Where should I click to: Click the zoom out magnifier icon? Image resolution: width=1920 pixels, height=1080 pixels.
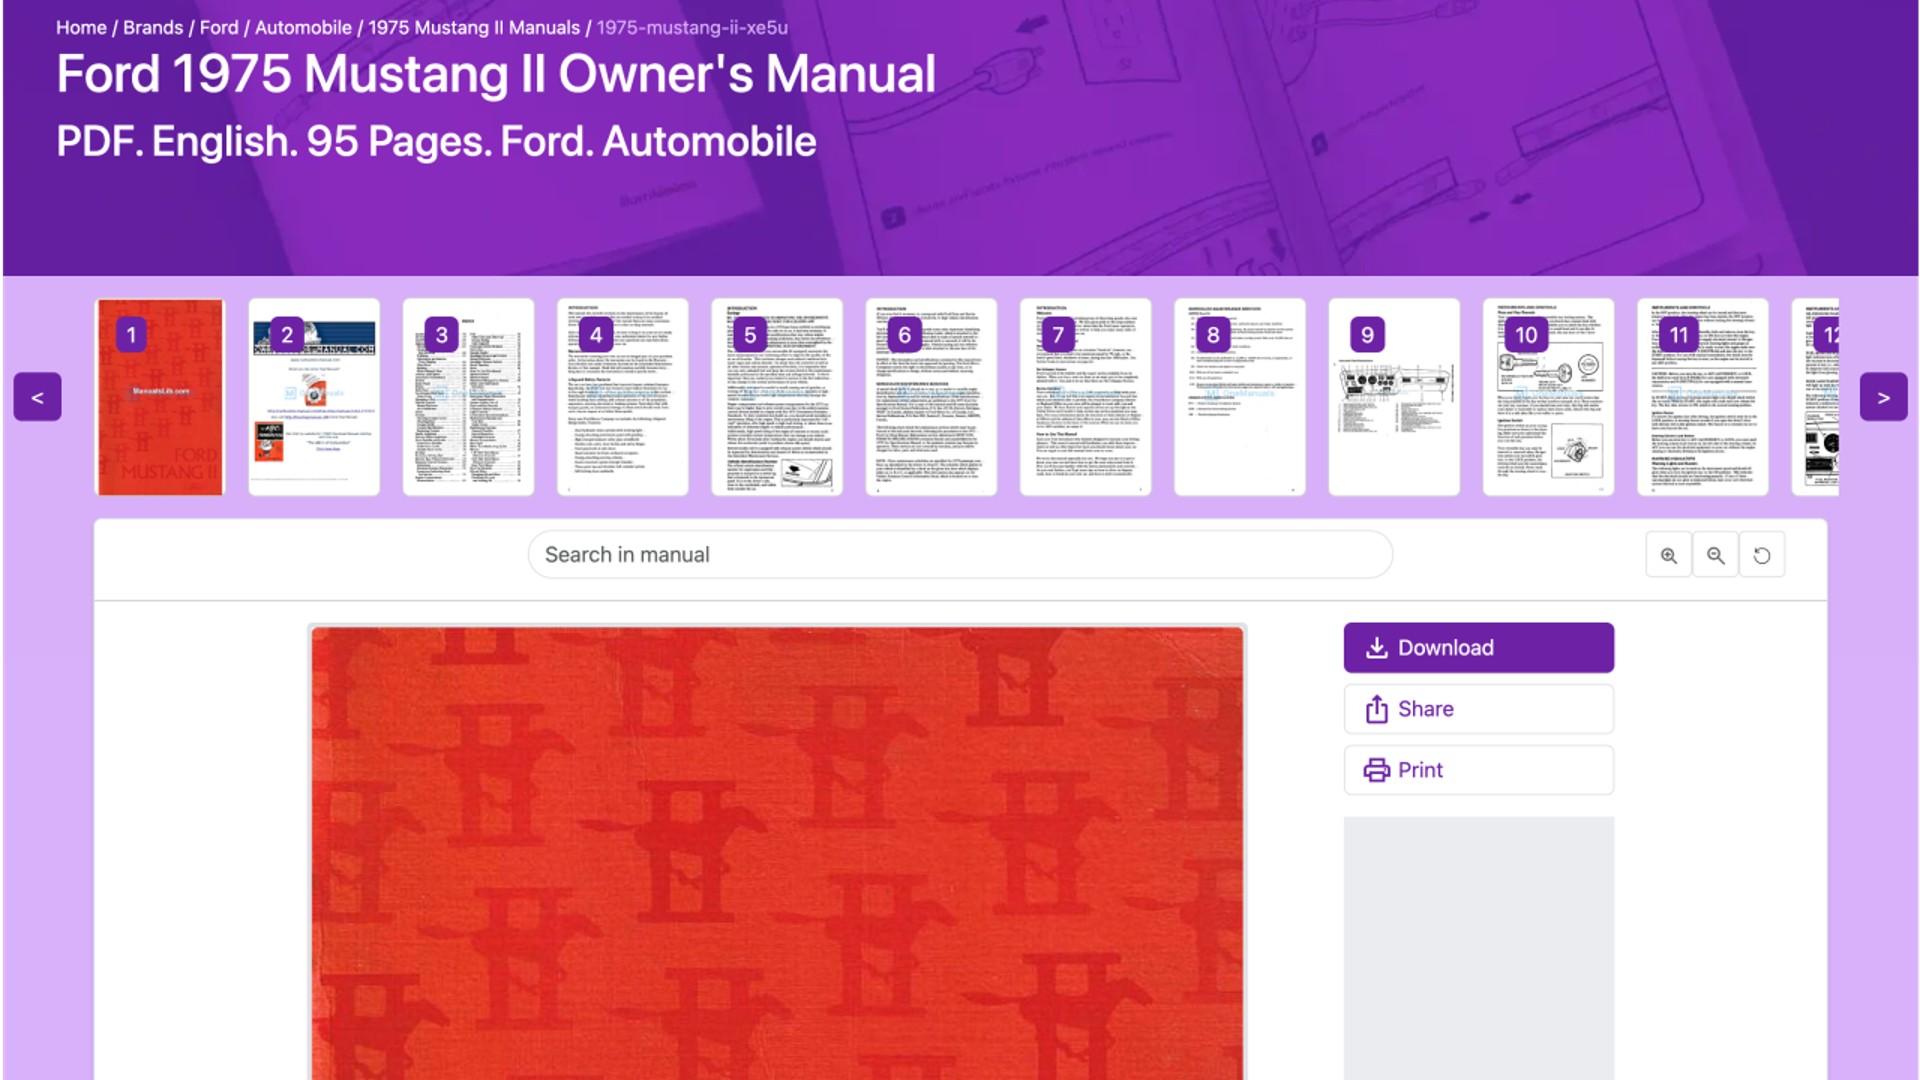pos(1715,555)
